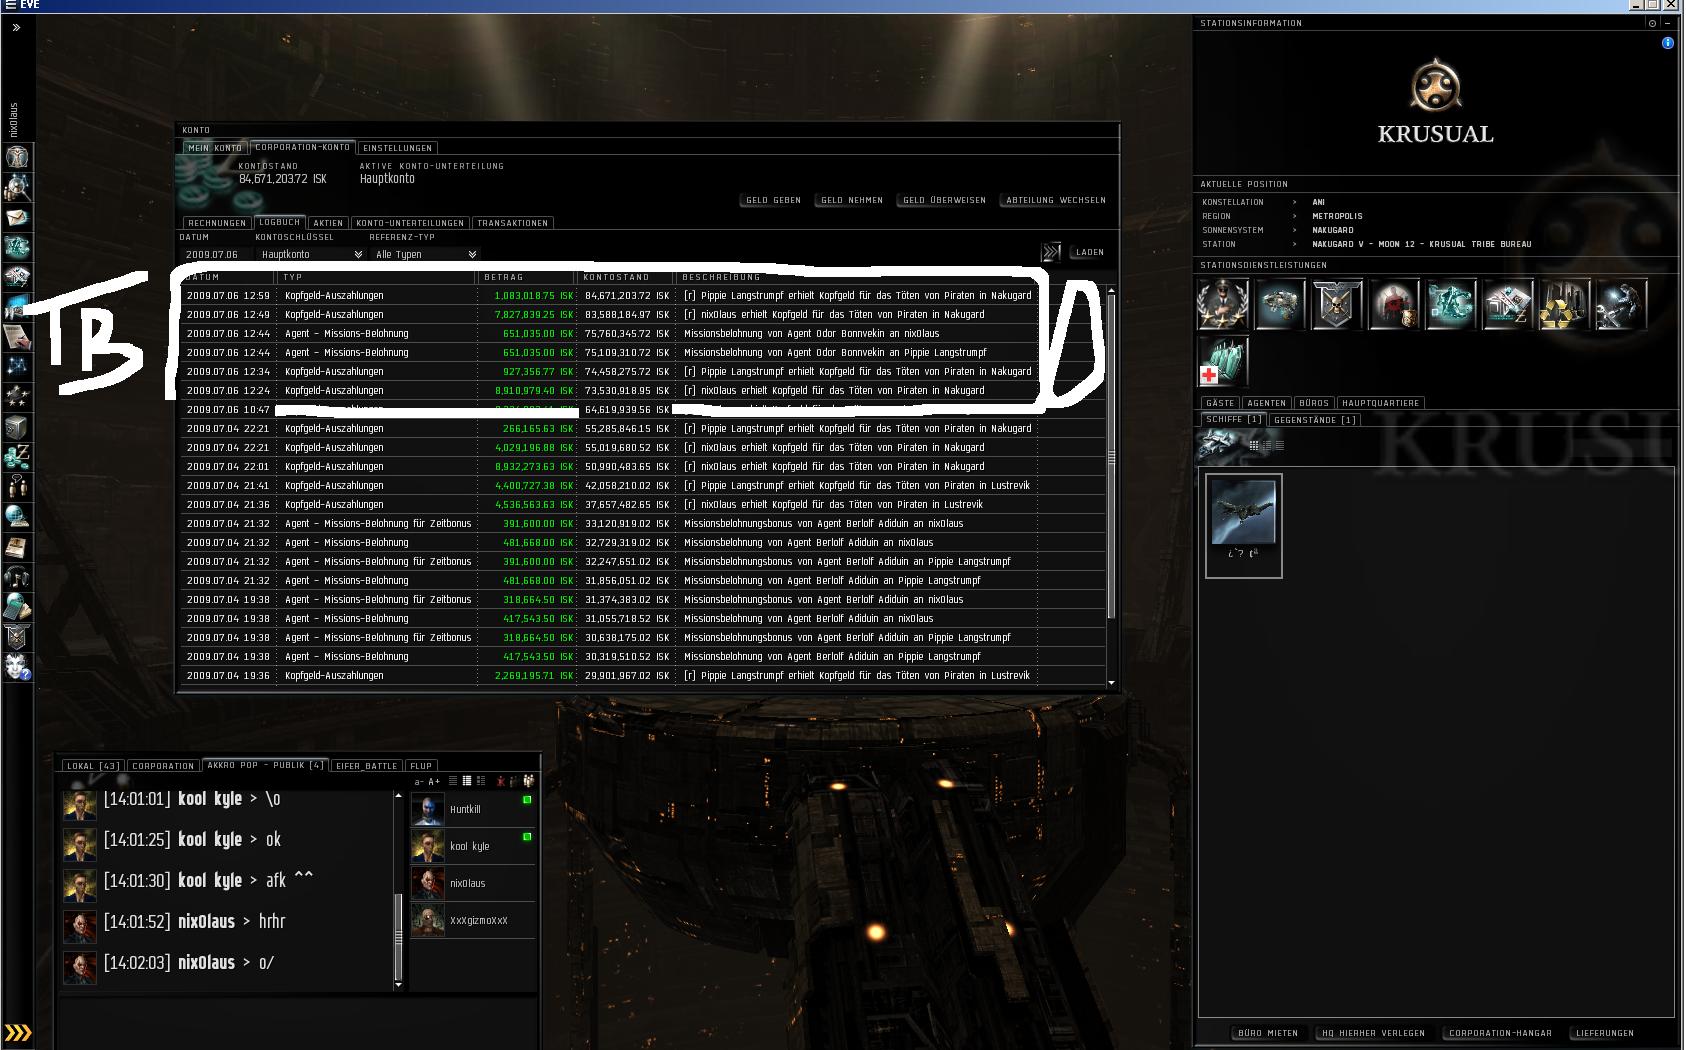Image resolution: width=1686 pixels, height=1050 pixels.
Task: Select the third chat text layout icon
Action: pyautogui.click(x=481, y=781)
